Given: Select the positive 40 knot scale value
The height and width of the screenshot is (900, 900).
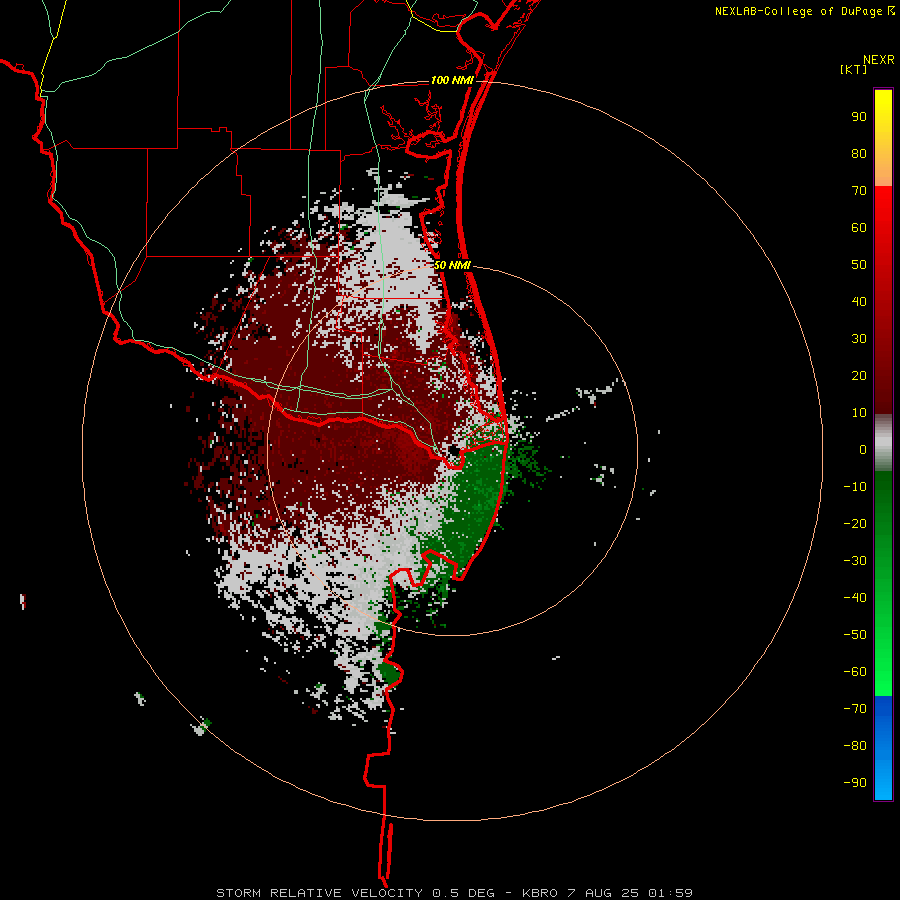Looking at the screenshot, I should 859,301.
